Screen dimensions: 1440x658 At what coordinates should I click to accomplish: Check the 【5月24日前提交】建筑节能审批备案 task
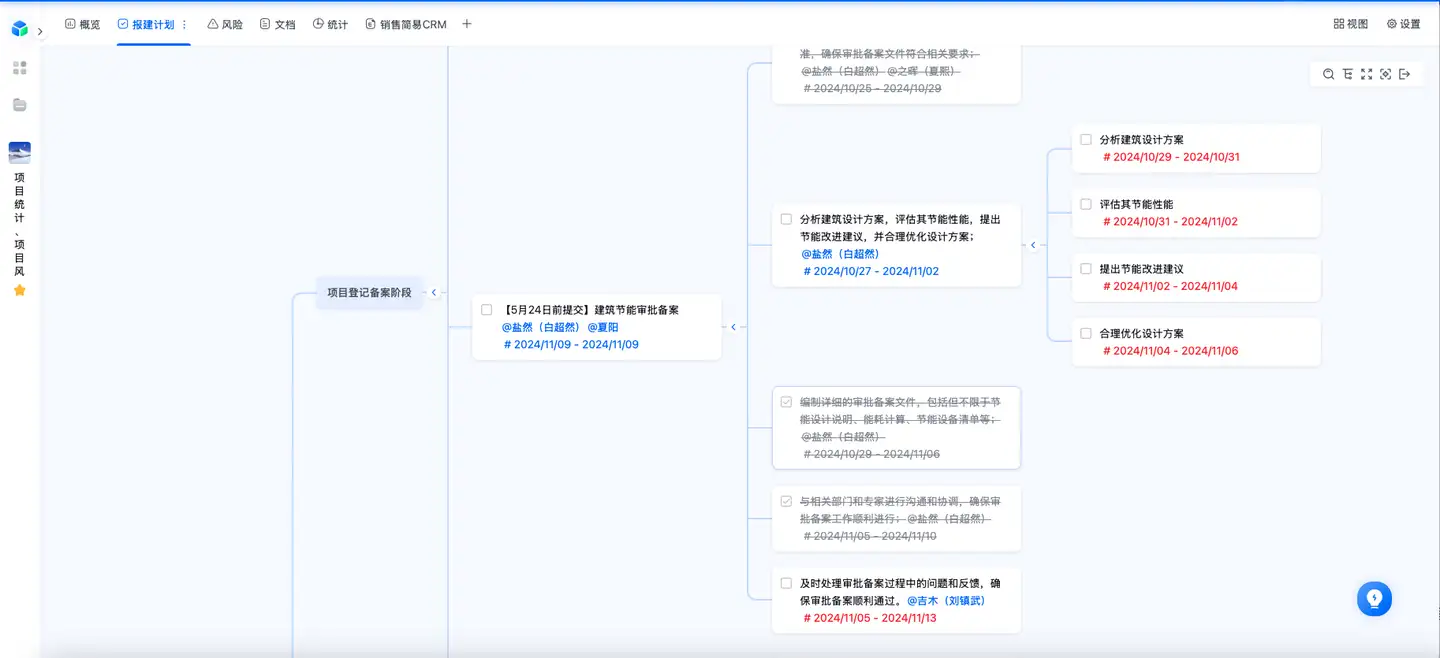[487, 310]
